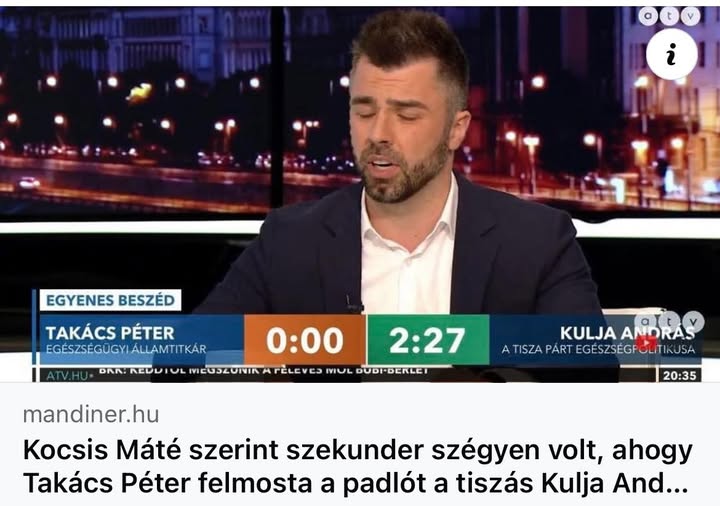
Task: Click the video preview thumbnail
Action: click(x=360, y=194)
